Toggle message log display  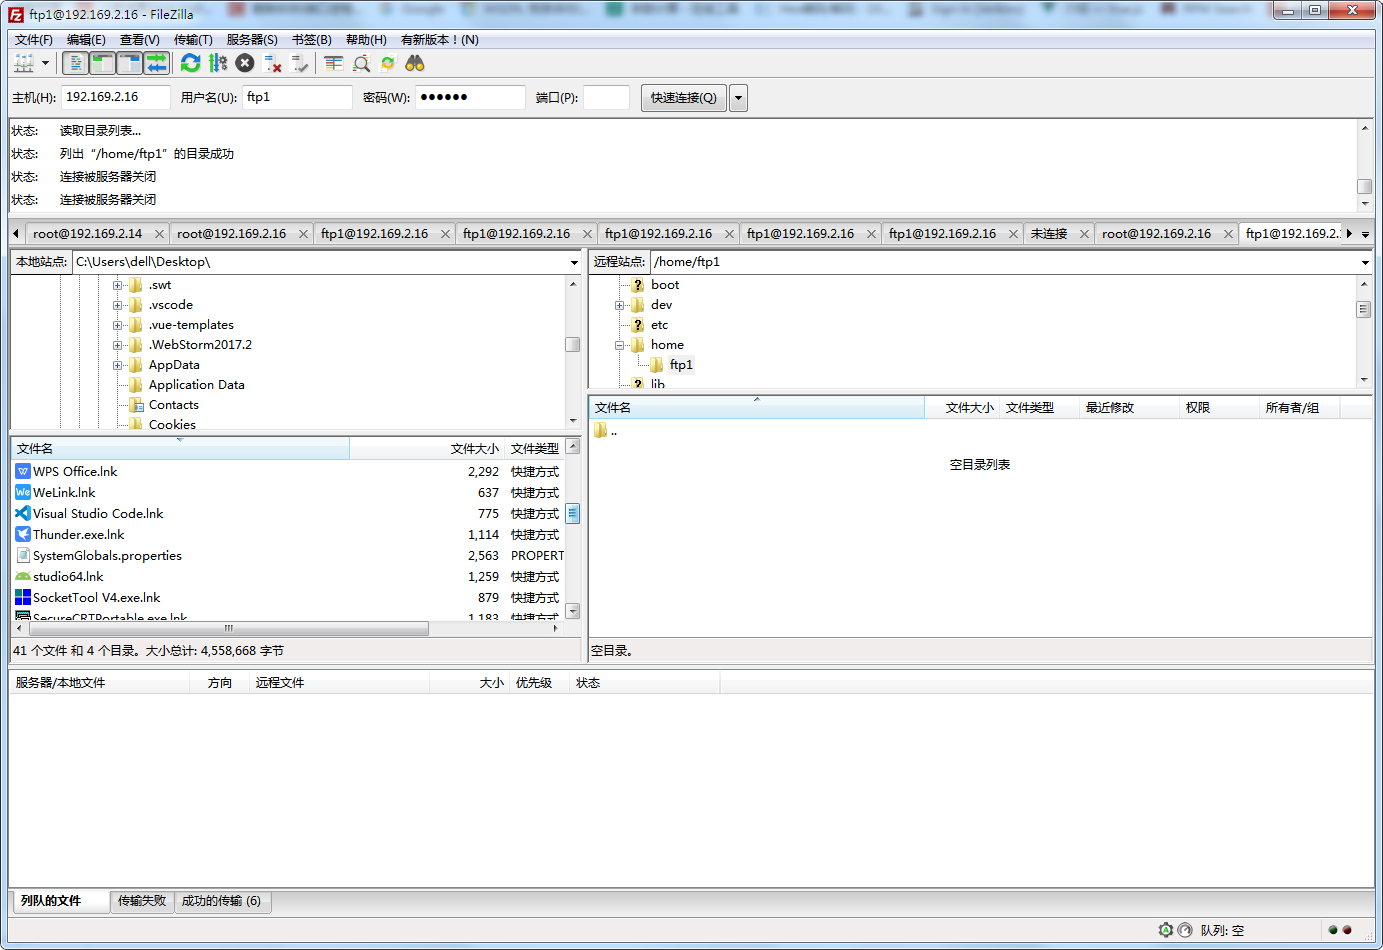point(76,63)
